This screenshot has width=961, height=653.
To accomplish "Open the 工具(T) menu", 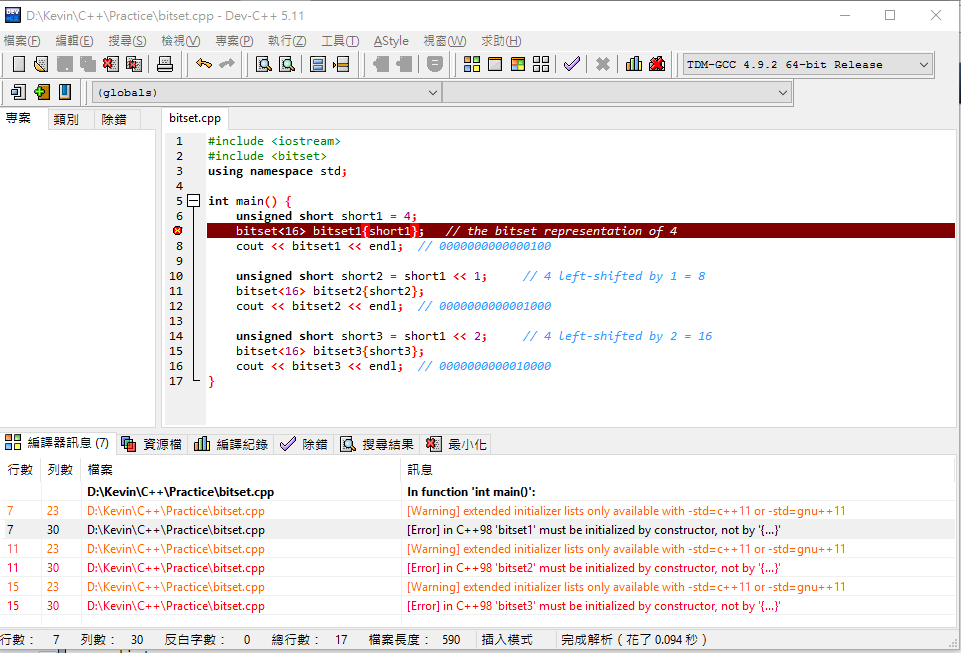I will click(340, 41).
